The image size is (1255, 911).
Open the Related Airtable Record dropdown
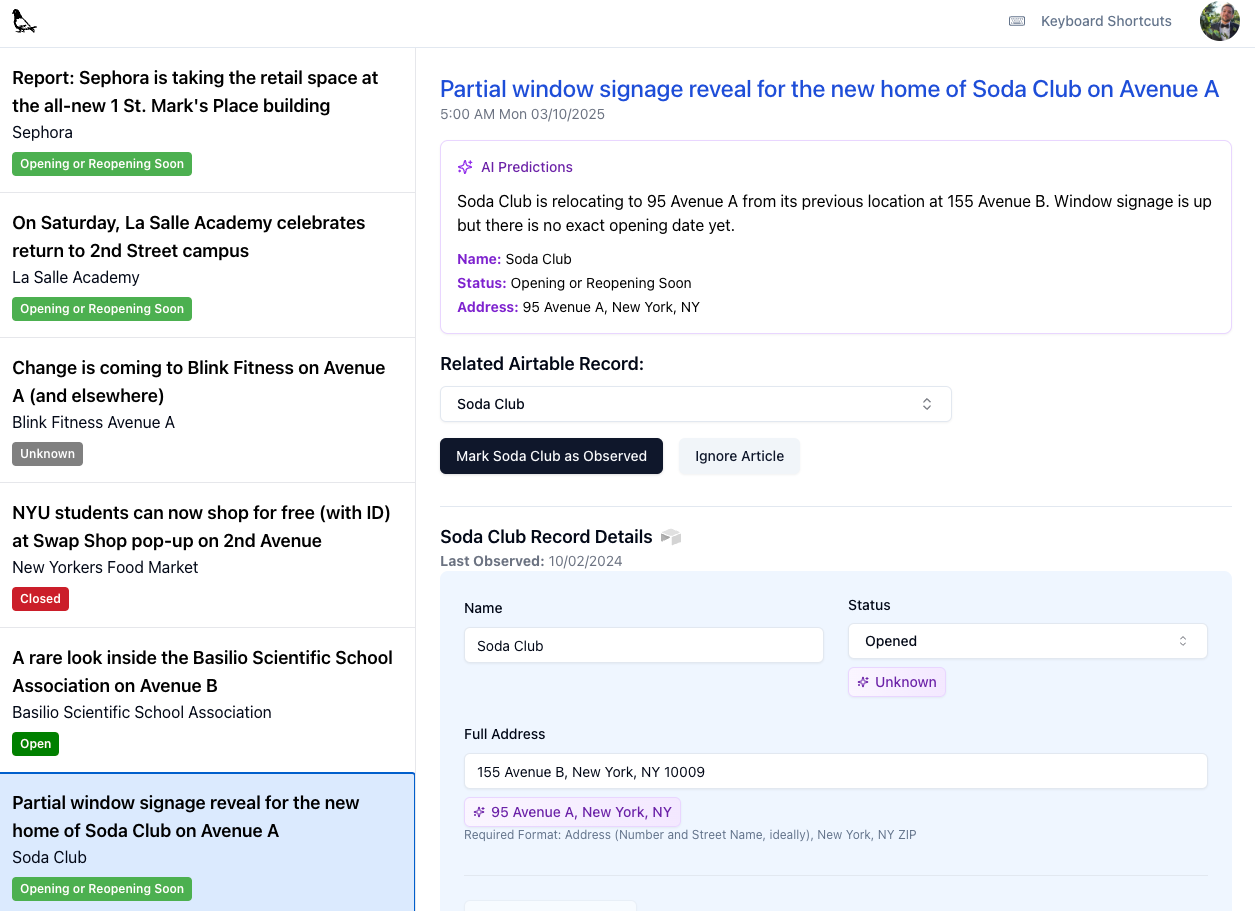point(696,404)
